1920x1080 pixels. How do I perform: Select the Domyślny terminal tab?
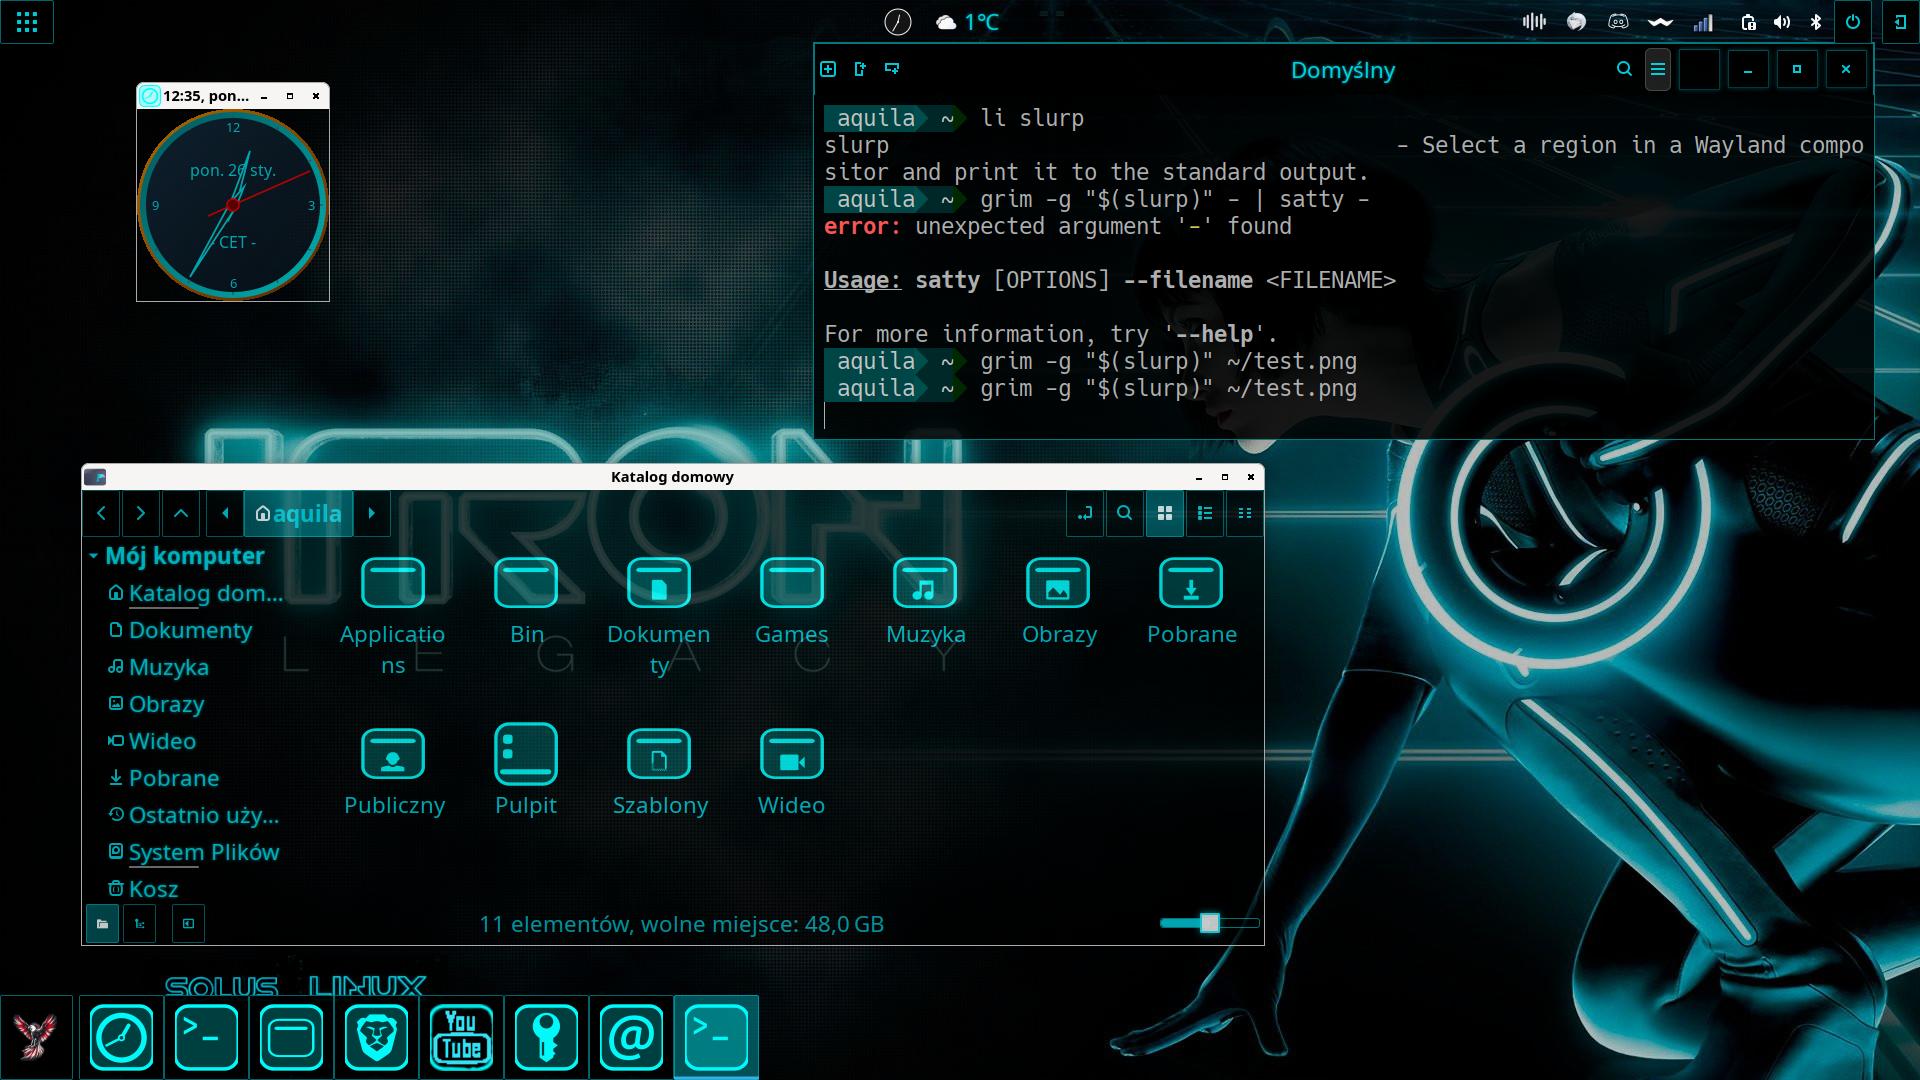(x=1343, y=70)
